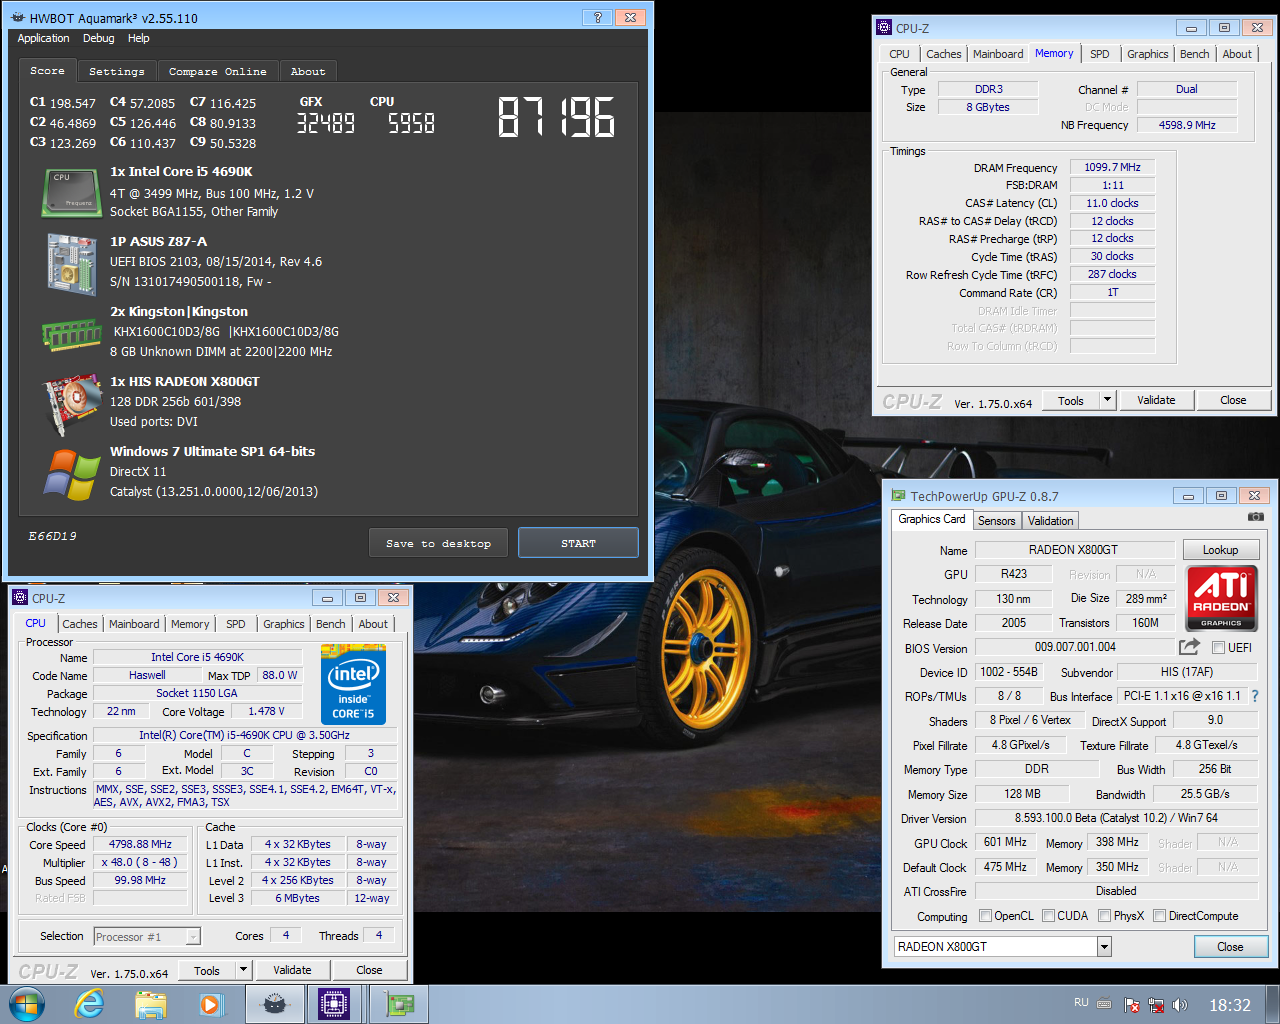Image resolution: width=1280 pixels, height=1024 pixels.
Task: Click the Action Center flag tray icon
Action: pos(1132,1005)
